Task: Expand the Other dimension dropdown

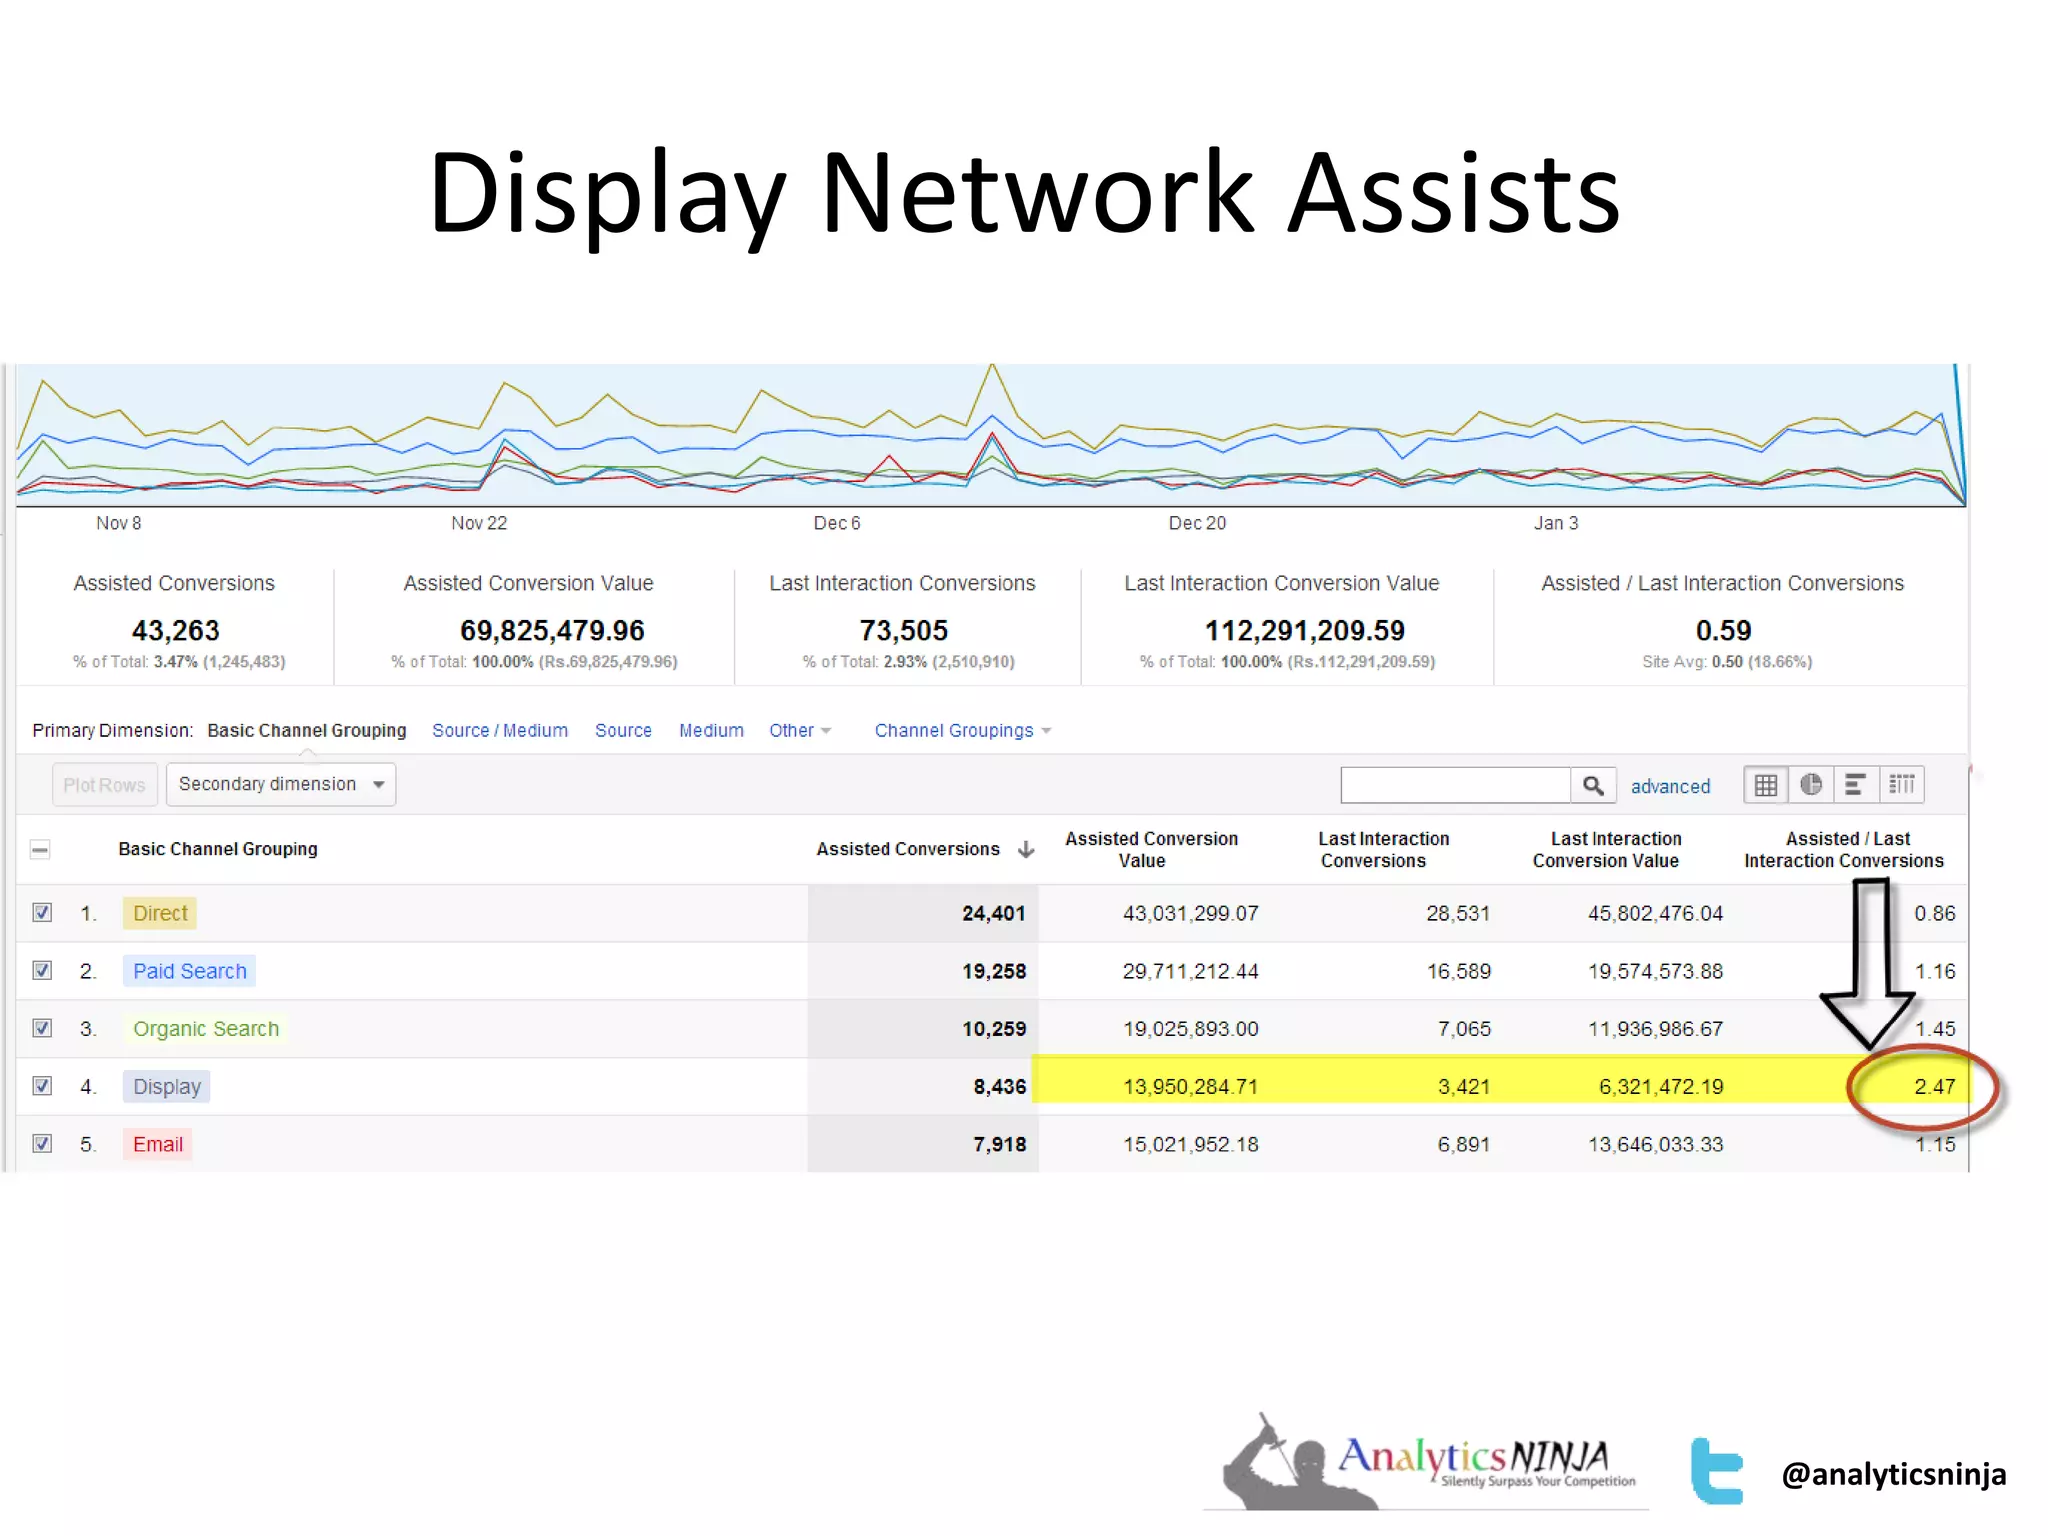Action: [800, 731]
